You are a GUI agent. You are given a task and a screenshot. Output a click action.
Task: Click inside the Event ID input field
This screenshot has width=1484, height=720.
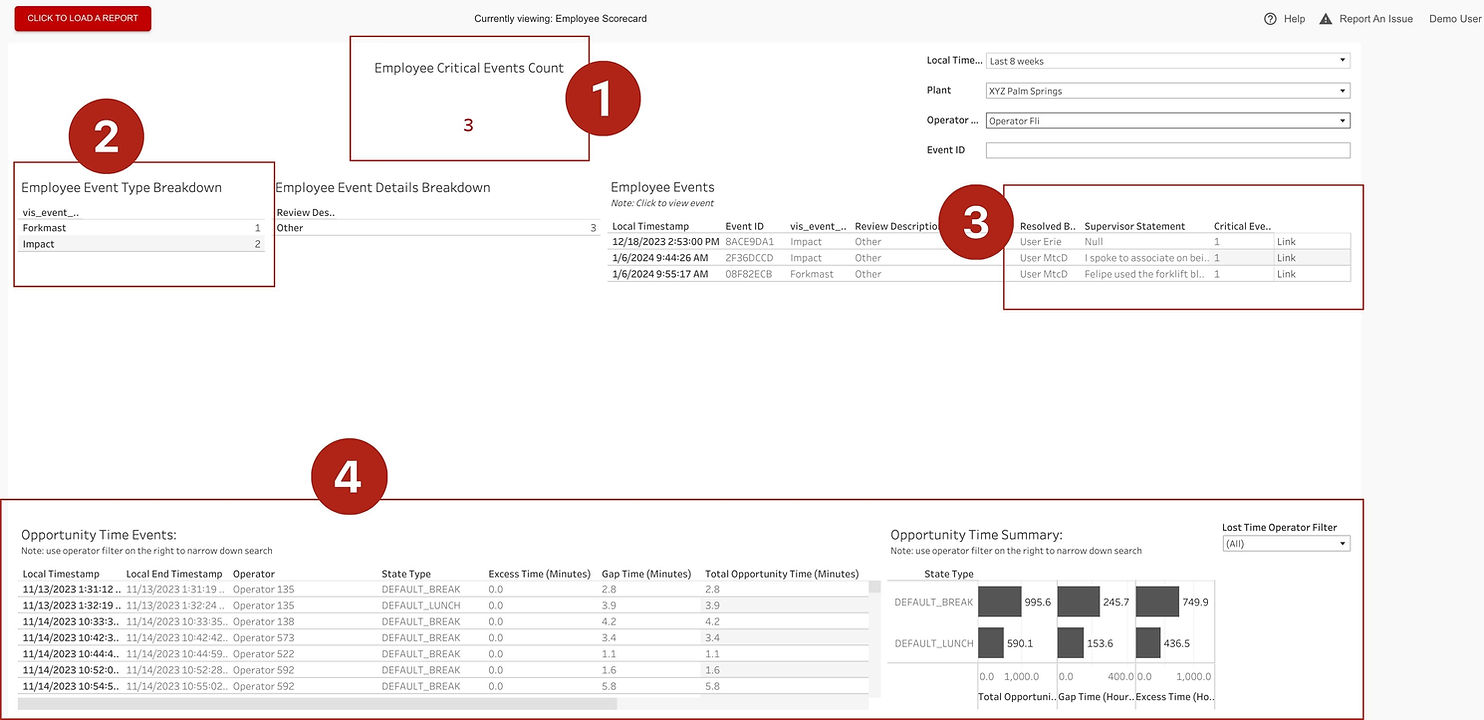(1165, 150)
